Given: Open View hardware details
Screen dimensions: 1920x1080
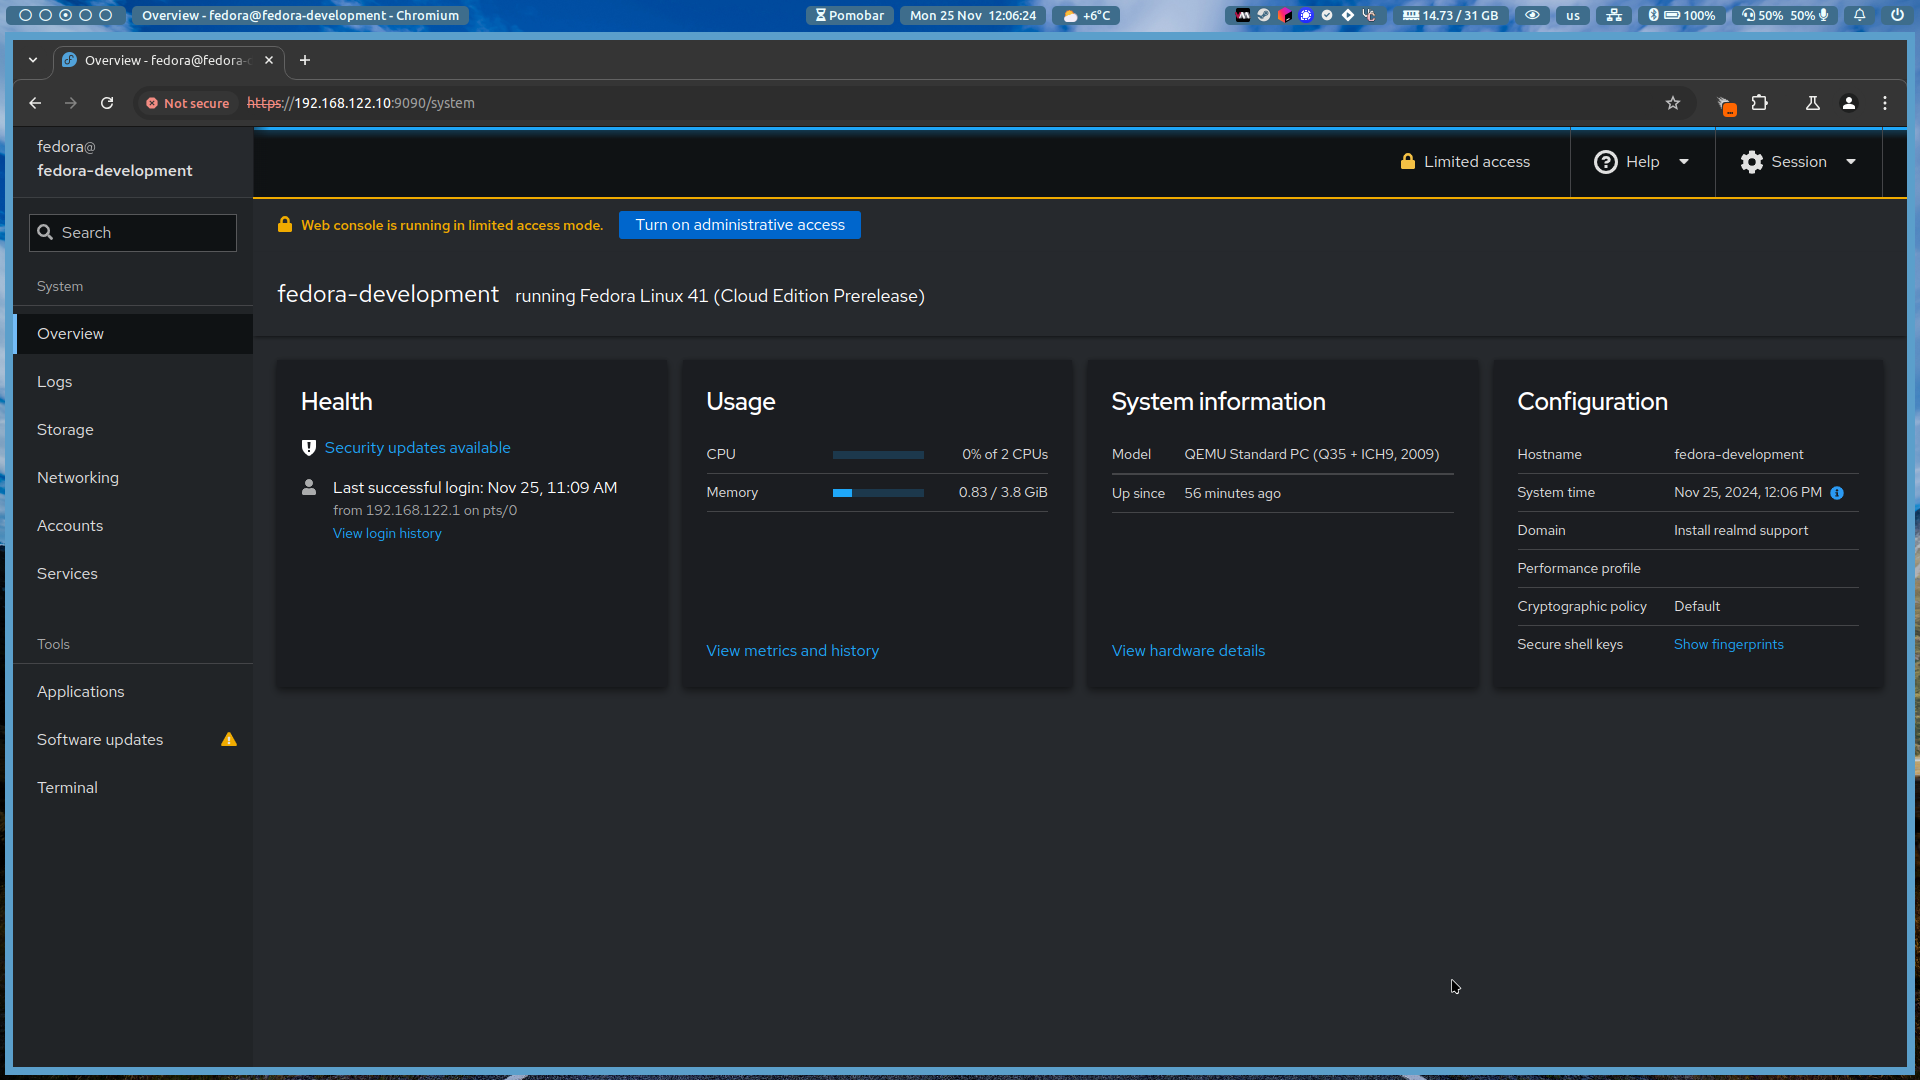Looking at the screenshot, I should point(1188,651).
